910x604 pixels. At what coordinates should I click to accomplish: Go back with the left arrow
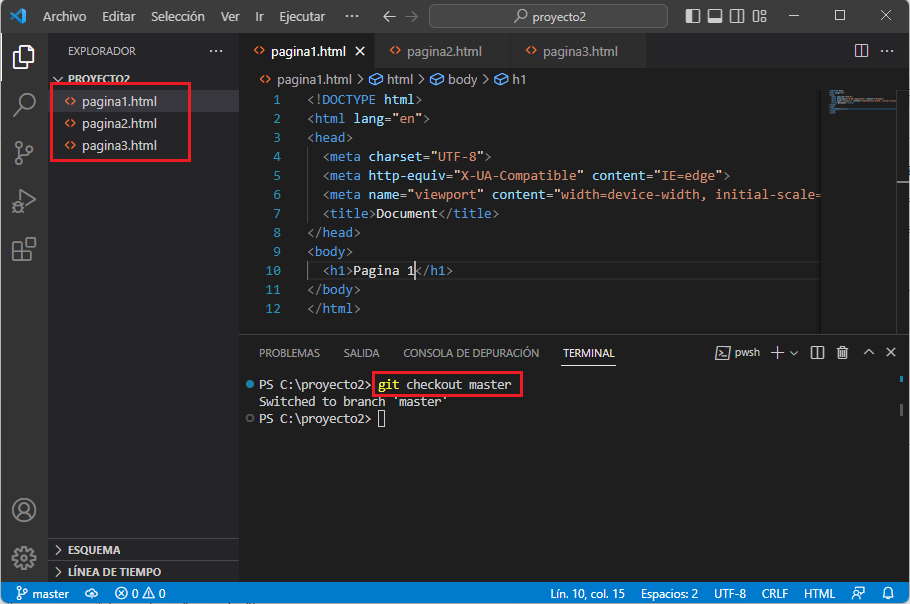(x=389, y=16)
